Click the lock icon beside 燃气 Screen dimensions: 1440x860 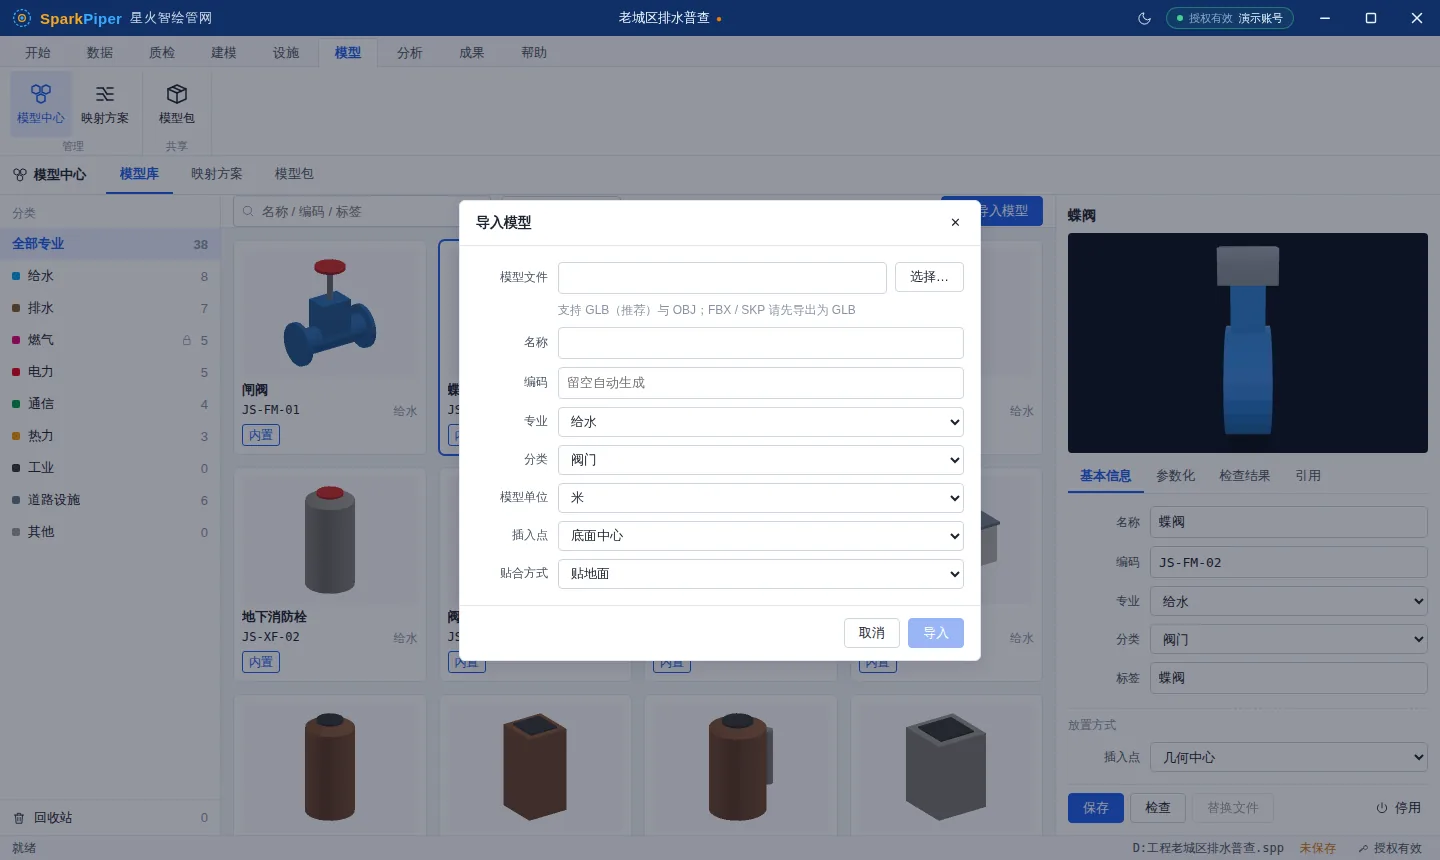(x=187, y=340)
